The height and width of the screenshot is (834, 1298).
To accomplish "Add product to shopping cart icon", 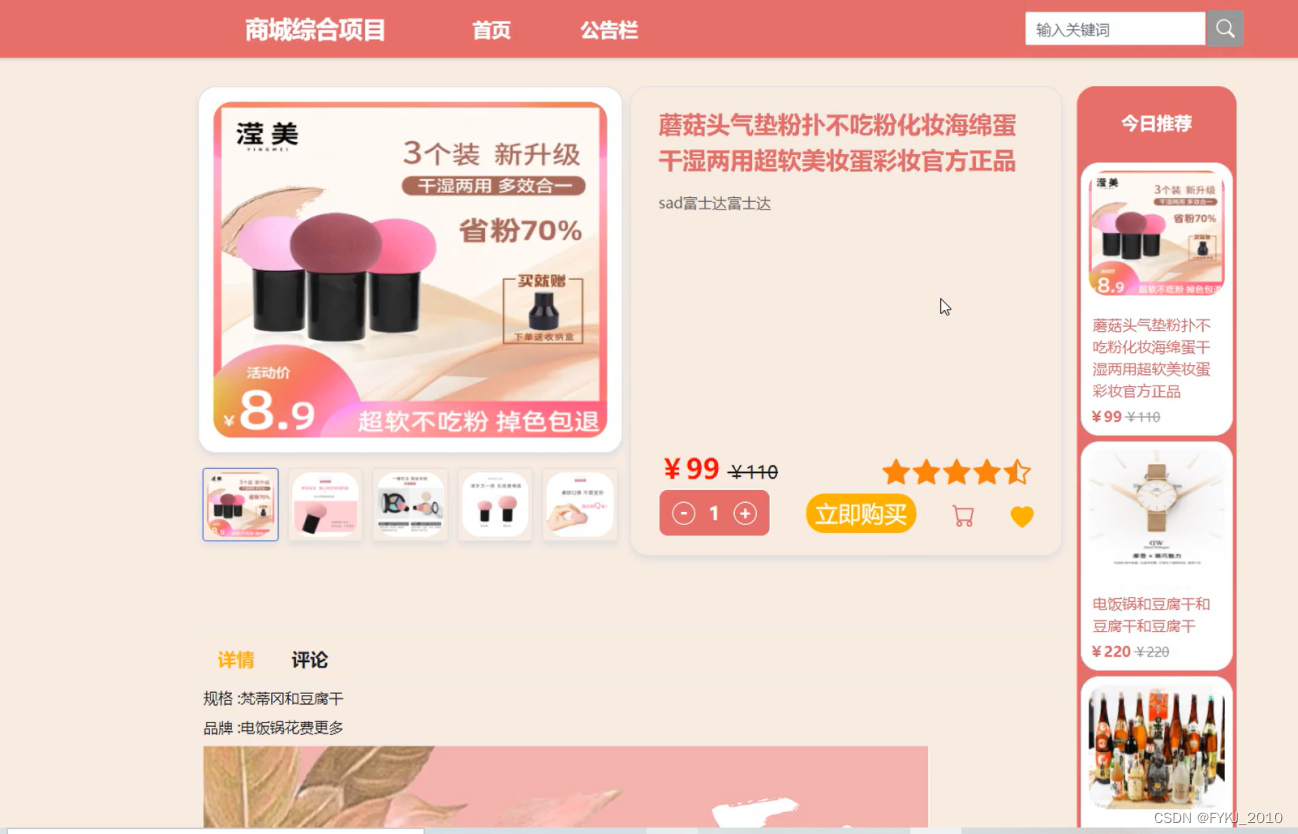I will pyautogui.click(x=963, y=516).
